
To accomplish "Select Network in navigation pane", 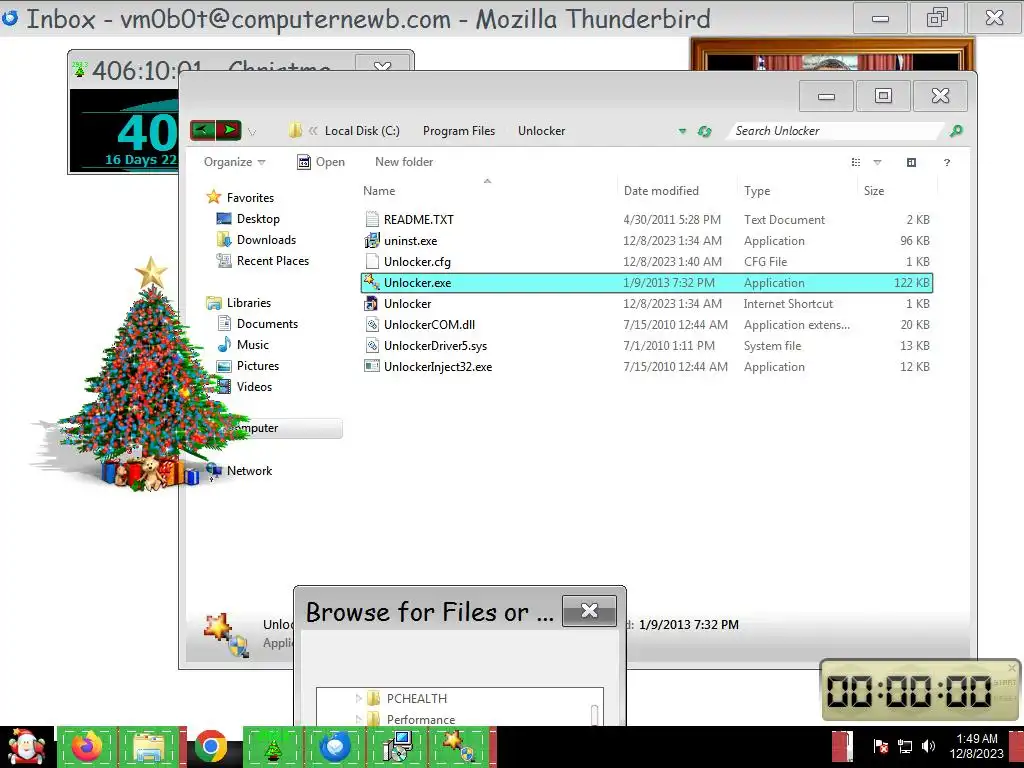I will [x=249, y=470].
